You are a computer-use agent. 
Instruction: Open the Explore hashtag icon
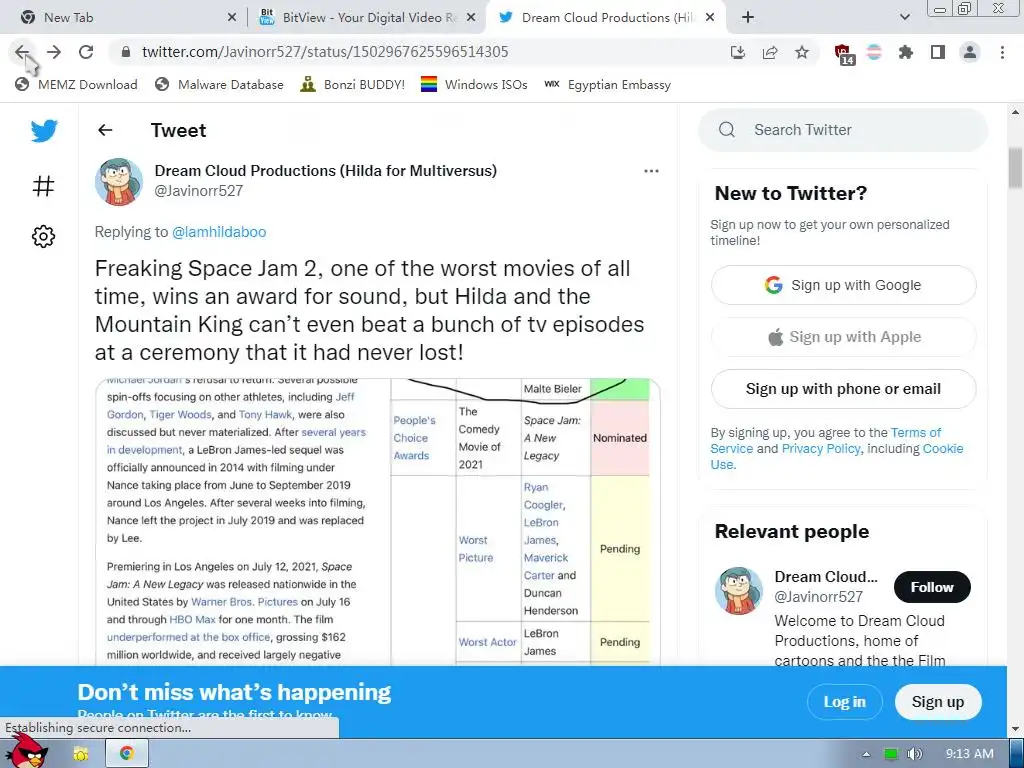coord(44,186)
